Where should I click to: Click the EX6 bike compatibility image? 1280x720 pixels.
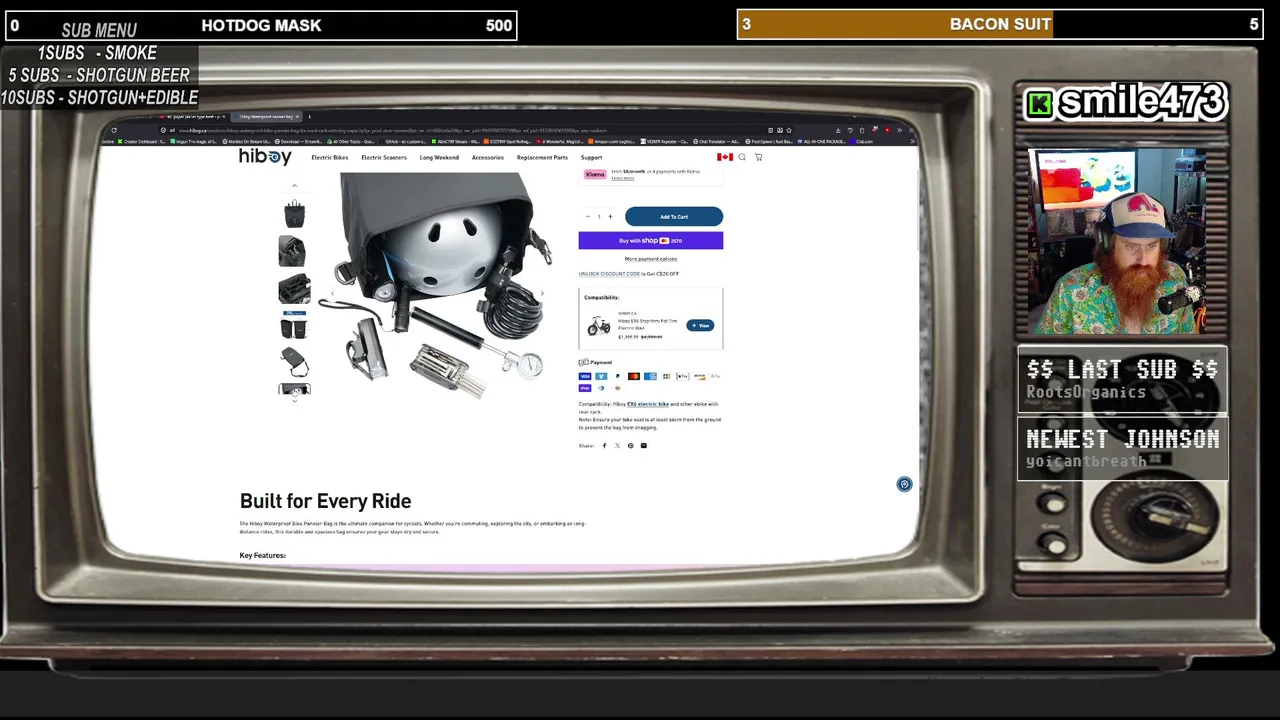pos(598,326)
